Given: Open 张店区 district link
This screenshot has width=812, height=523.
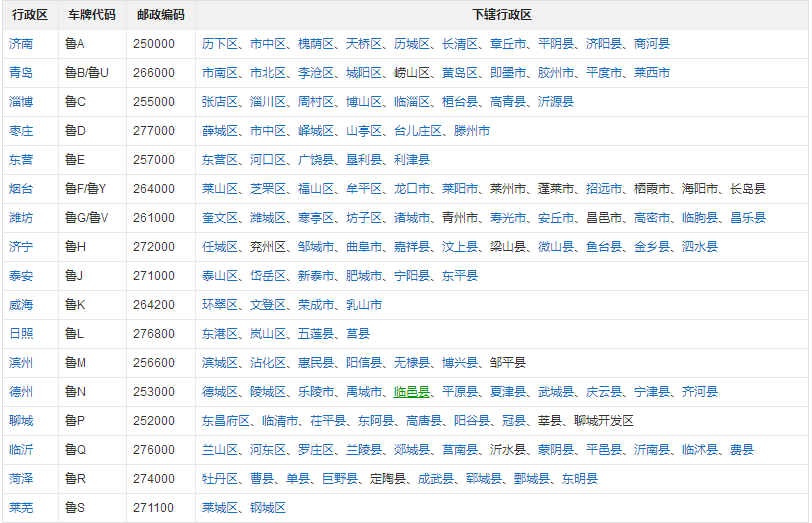Looking at the screenshot, I should (x=220, y=102).
